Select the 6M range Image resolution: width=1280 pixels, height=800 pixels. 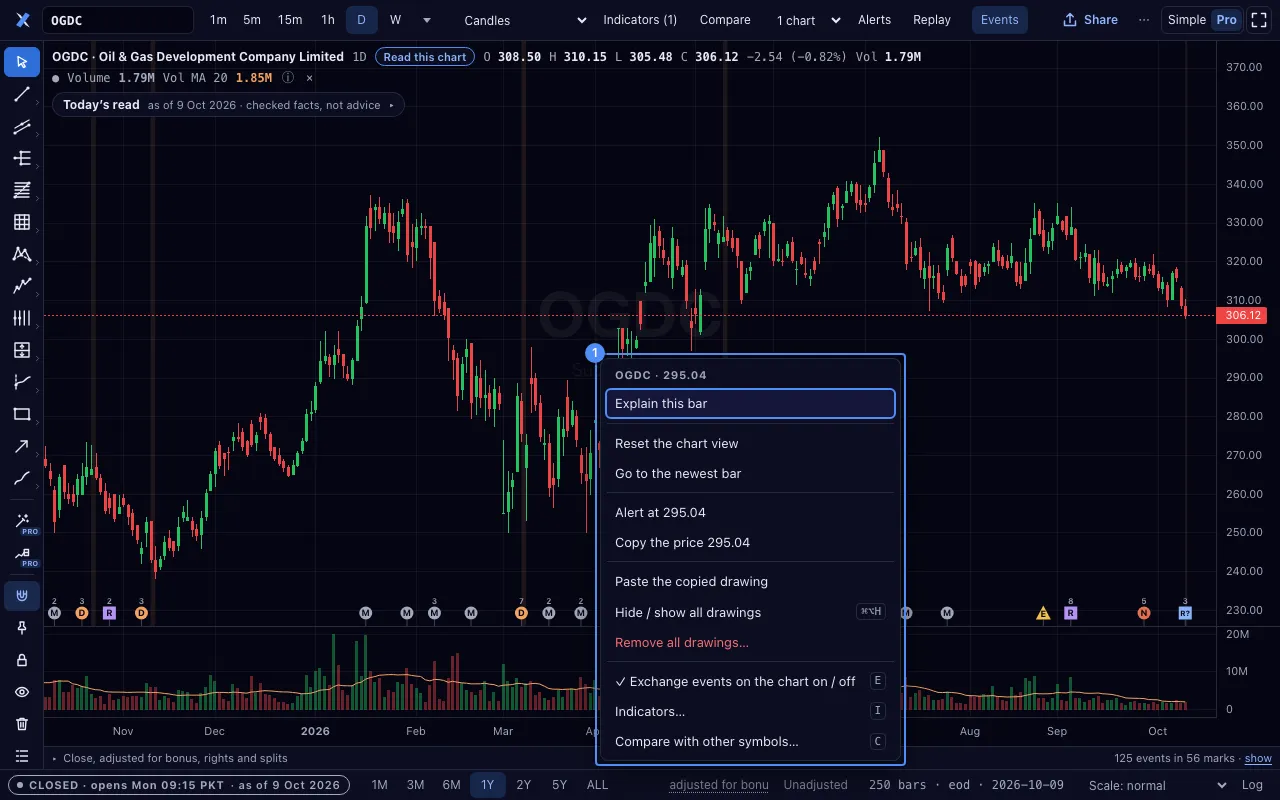coord(451,785)
